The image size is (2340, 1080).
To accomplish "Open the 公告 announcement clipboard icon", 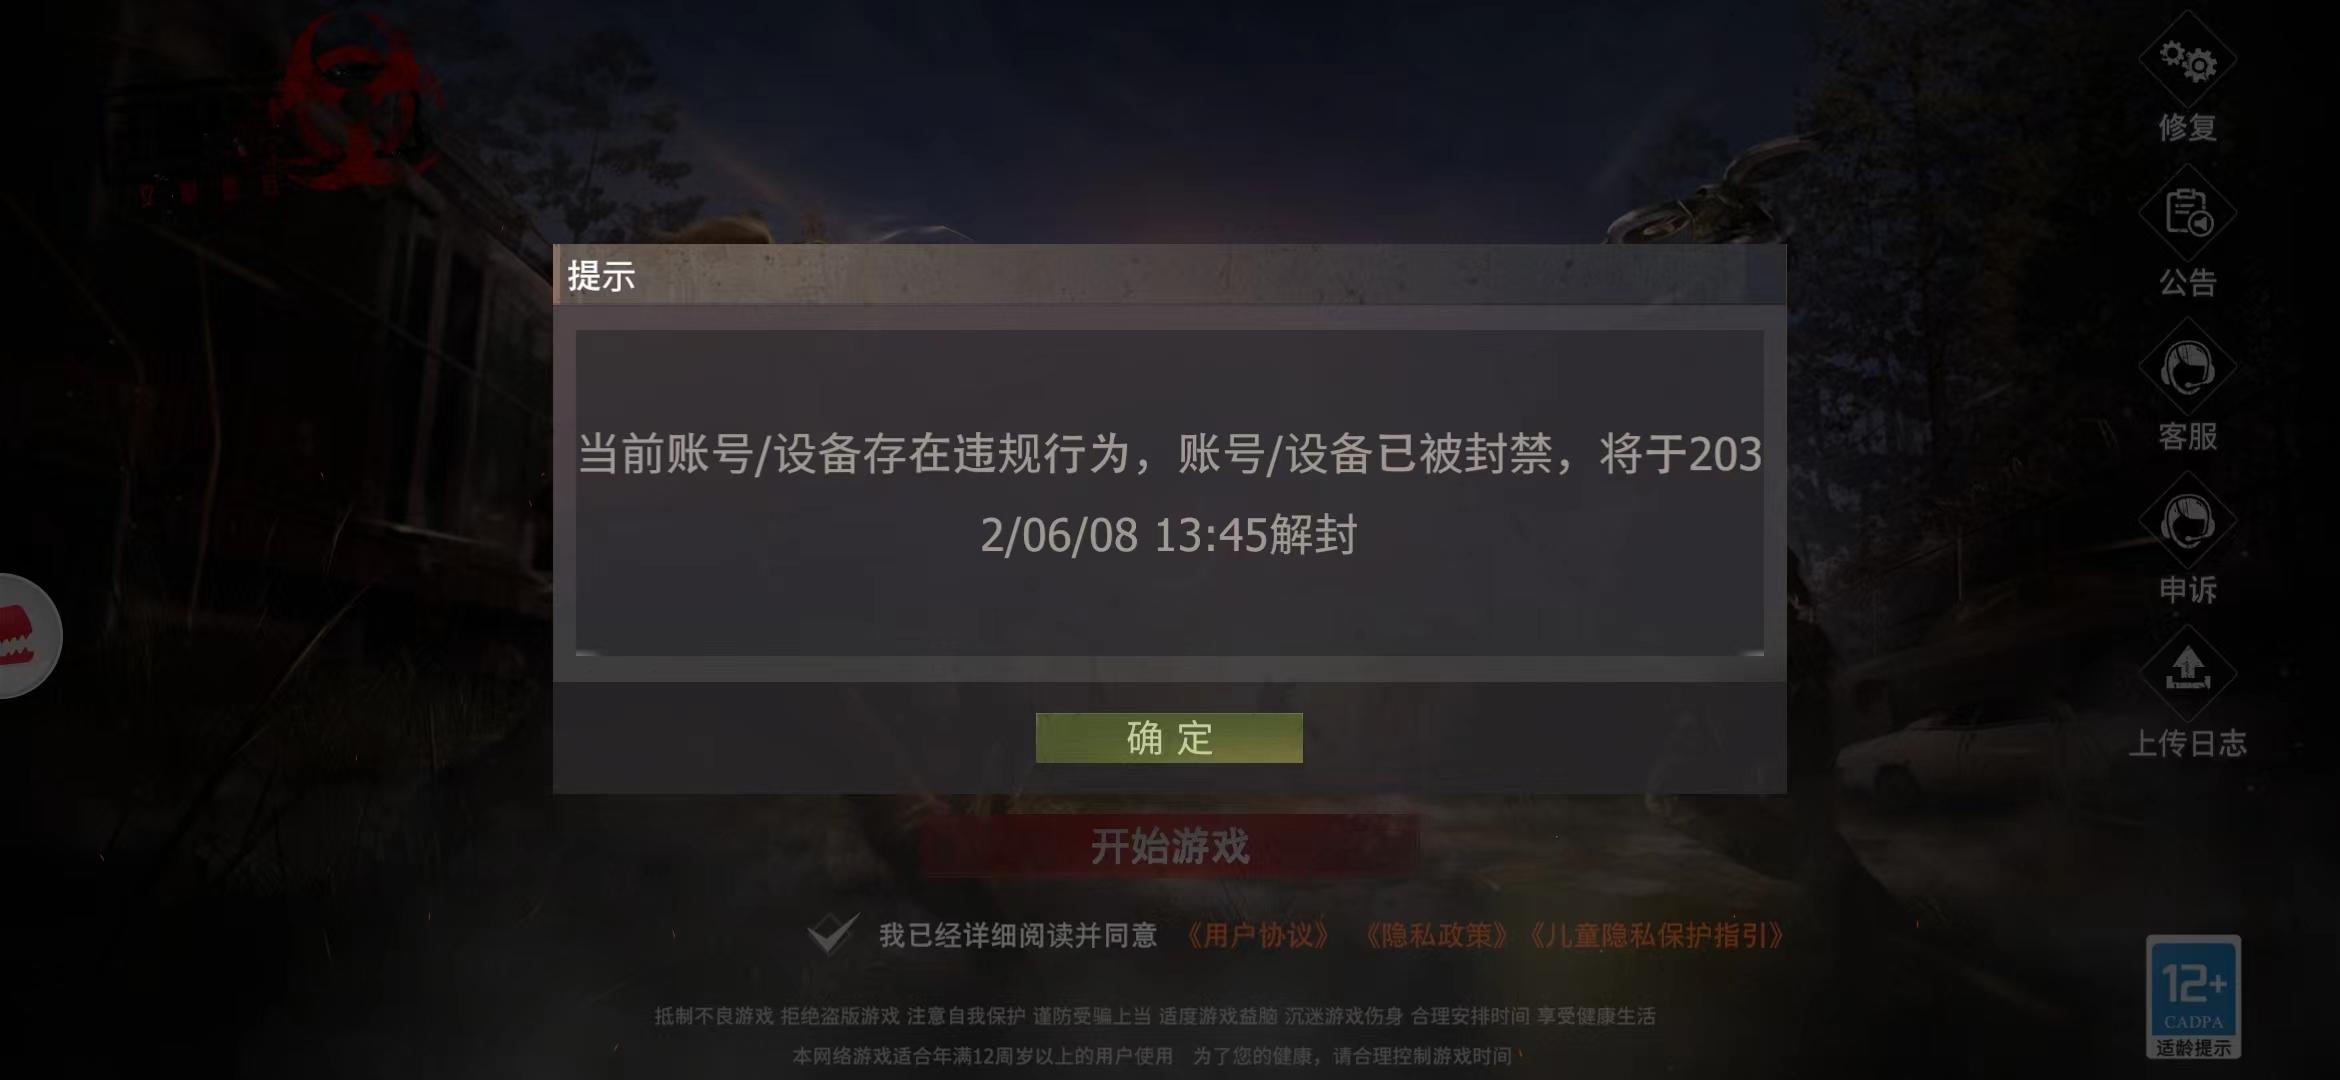I will pos(2187,213).
